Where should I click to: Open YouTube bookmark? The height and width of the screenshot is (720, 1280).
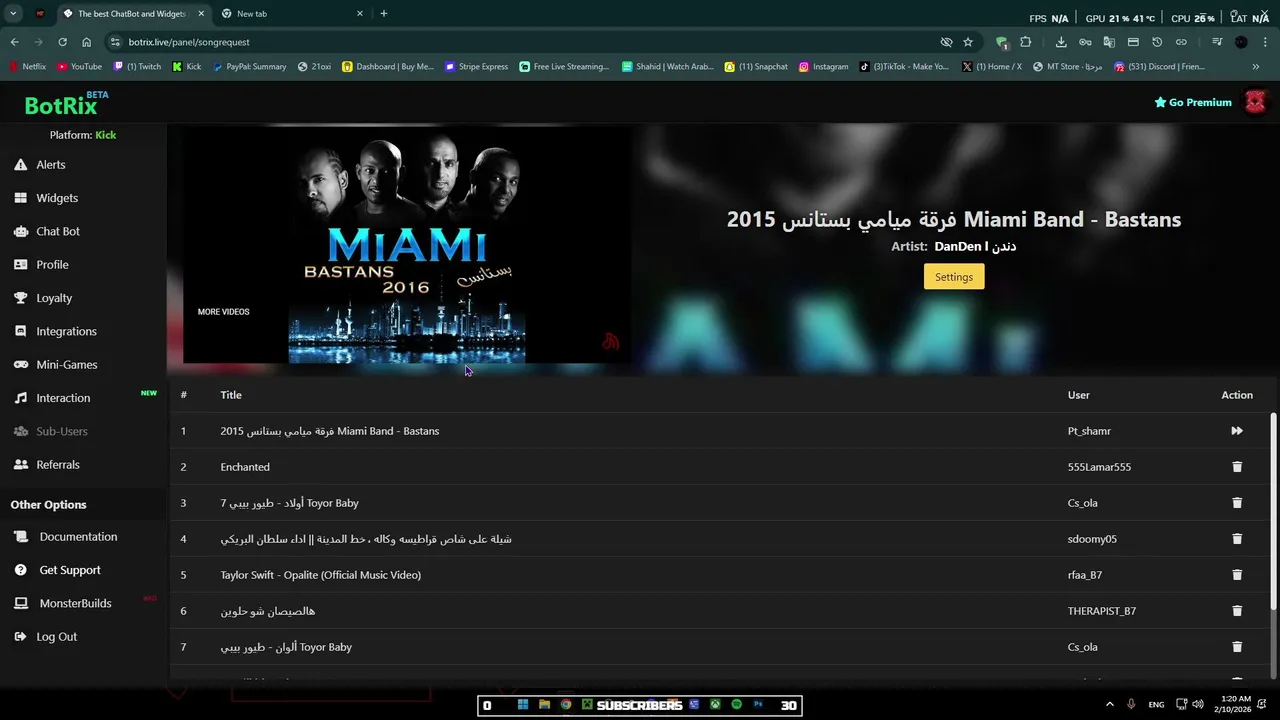point(79,67)
